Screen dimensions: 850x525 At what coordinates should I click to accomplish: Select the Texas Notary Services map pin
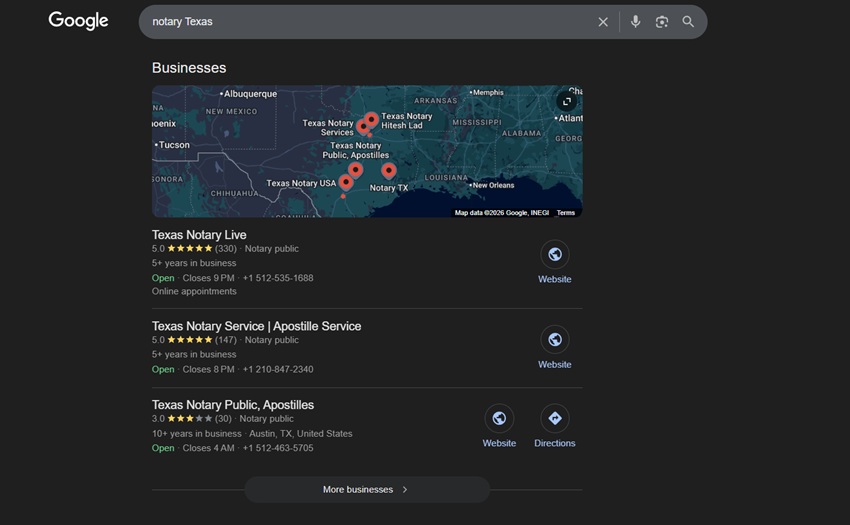[363, 127]
